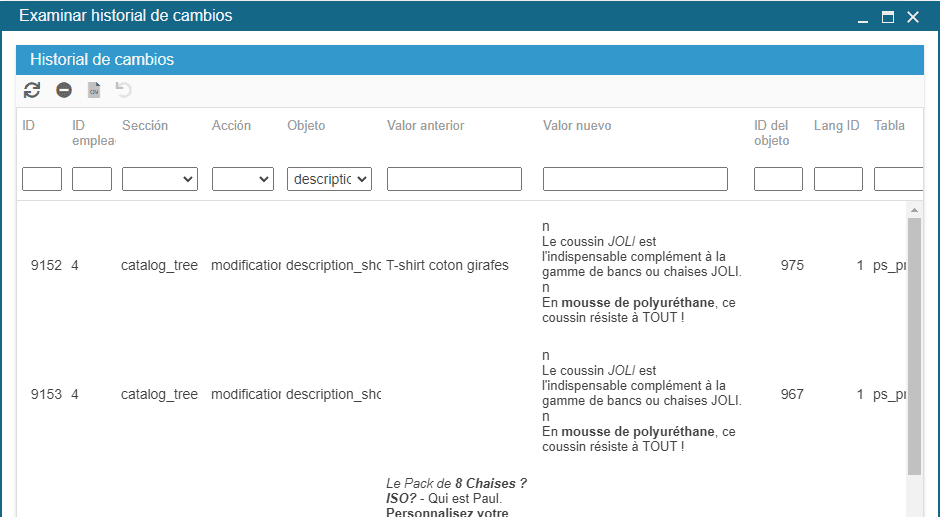Close the Examinar historial de cambios dialog
The width and height of the screenshot is (940, 517).
(x=912, y=17)
